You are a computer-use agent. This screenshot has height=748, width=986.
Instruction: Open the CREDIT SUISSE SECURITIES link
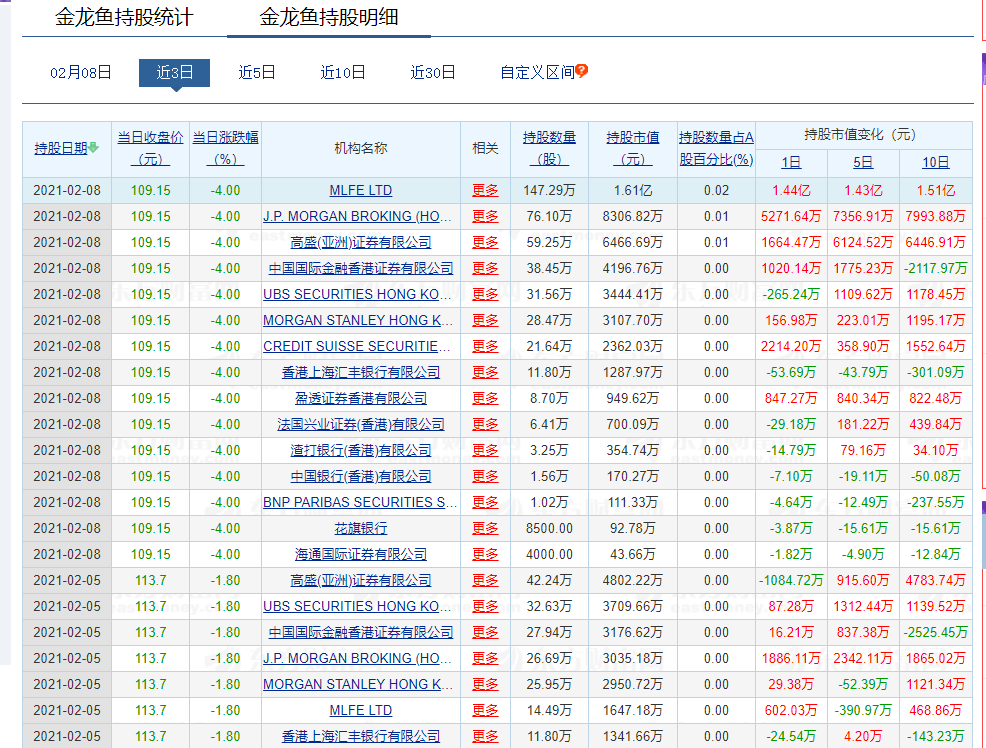coord(357,346)
